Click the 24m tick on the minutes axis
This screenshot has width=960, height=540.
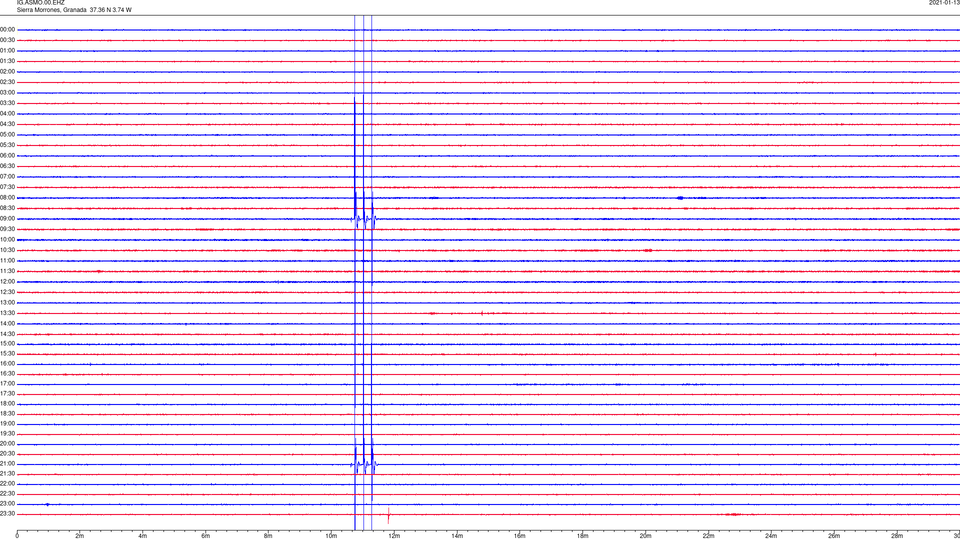point(771,536)
